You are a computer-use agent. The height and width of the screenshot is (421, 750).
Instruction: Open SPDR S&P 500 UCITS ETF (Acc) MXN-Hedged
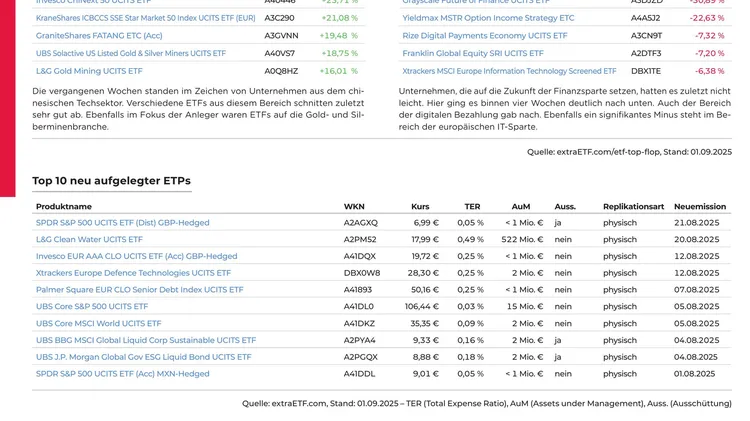pos(122,374)
